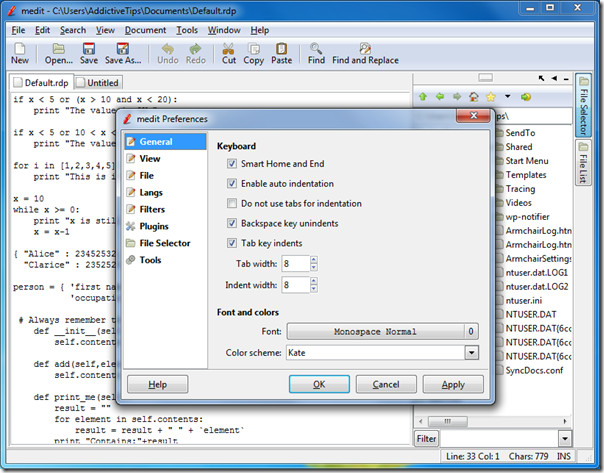Image resolution: width=604 pixels, height=473 pixels.
Task: Undo last edit via Undo icon
Action: (168, 53)
